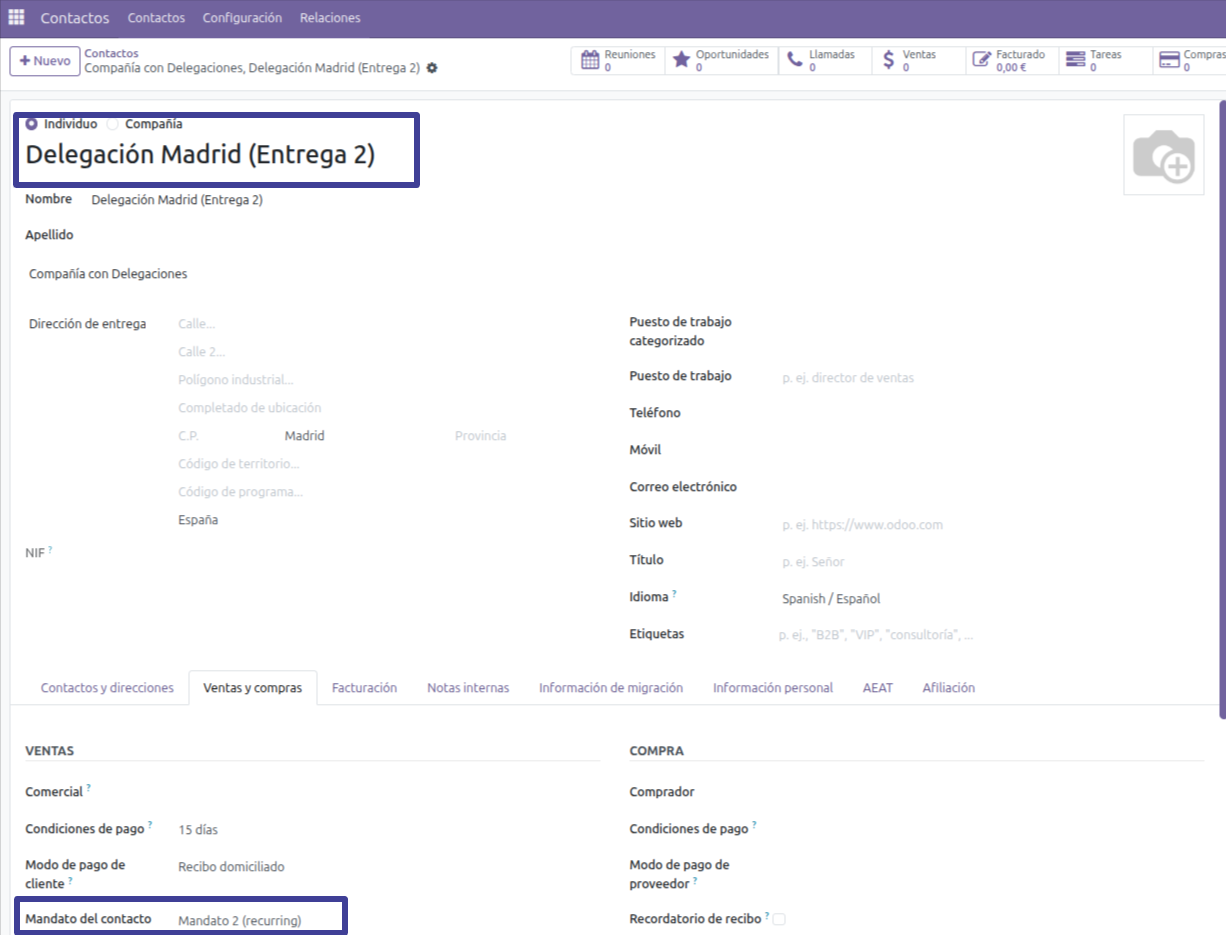This screenshot has height=935, width=1226.
Task: Upload photo via camera image placeholder
Action: click(1163, 155)
